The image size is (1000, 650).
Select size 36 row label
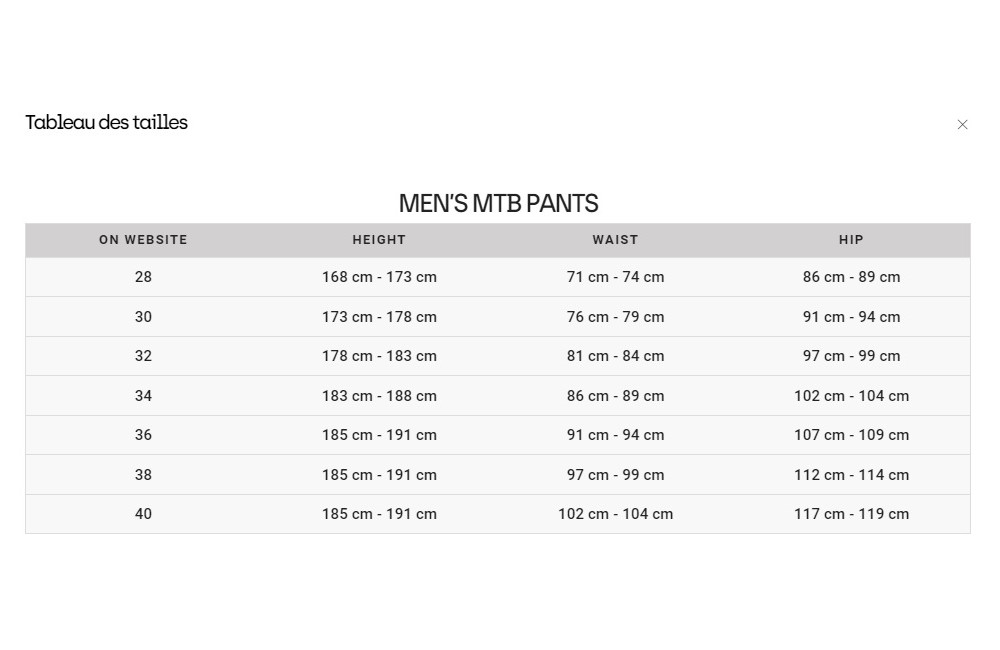click(143, 435)
